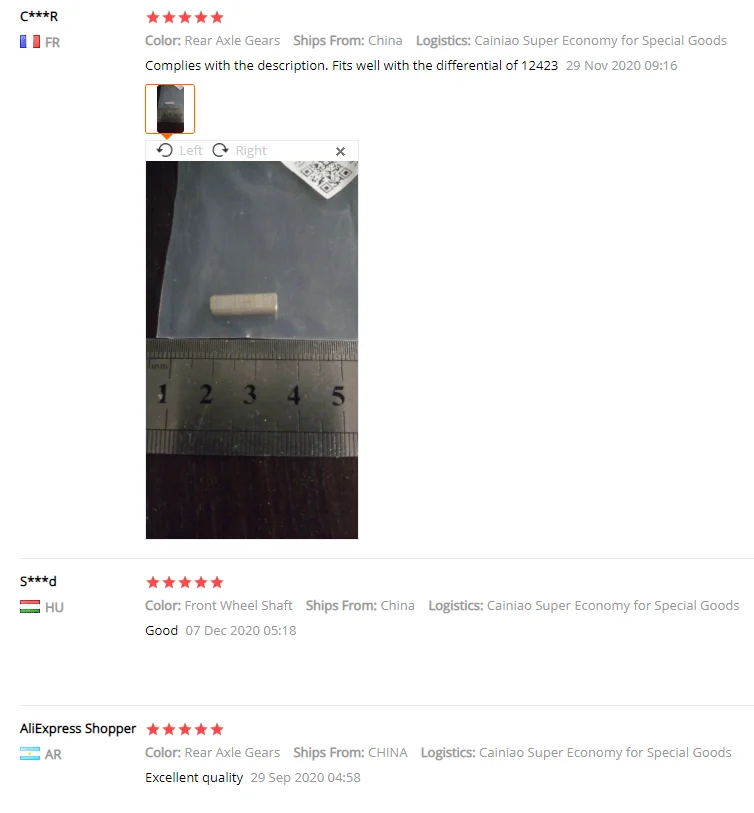Select reviewer name C***R
754x813 pixels.
pos(39,17)
